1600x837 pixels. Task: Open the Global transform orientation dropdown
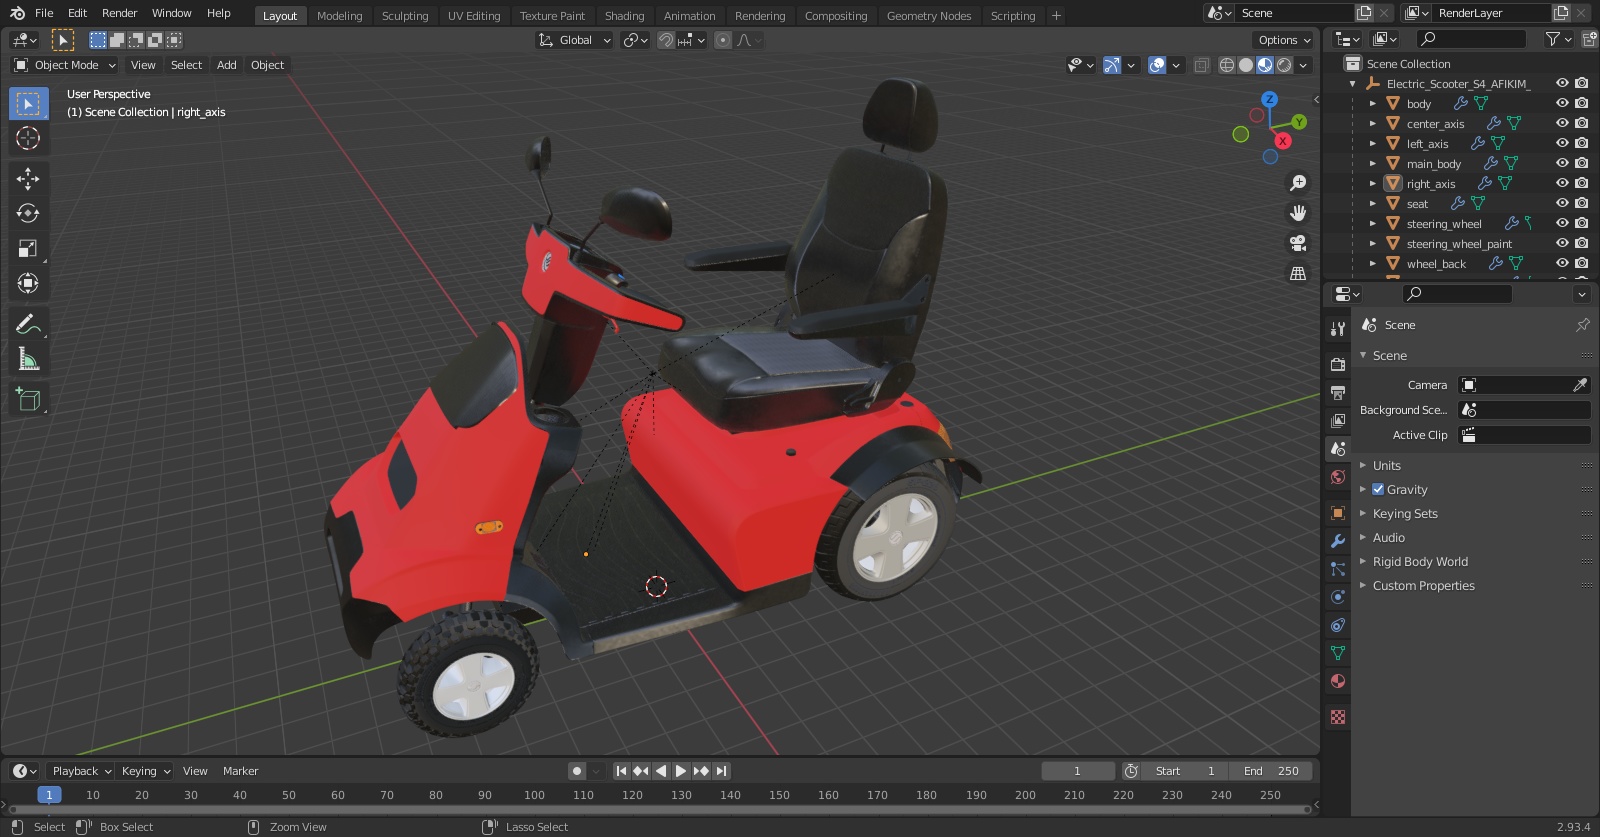[575, 40]
